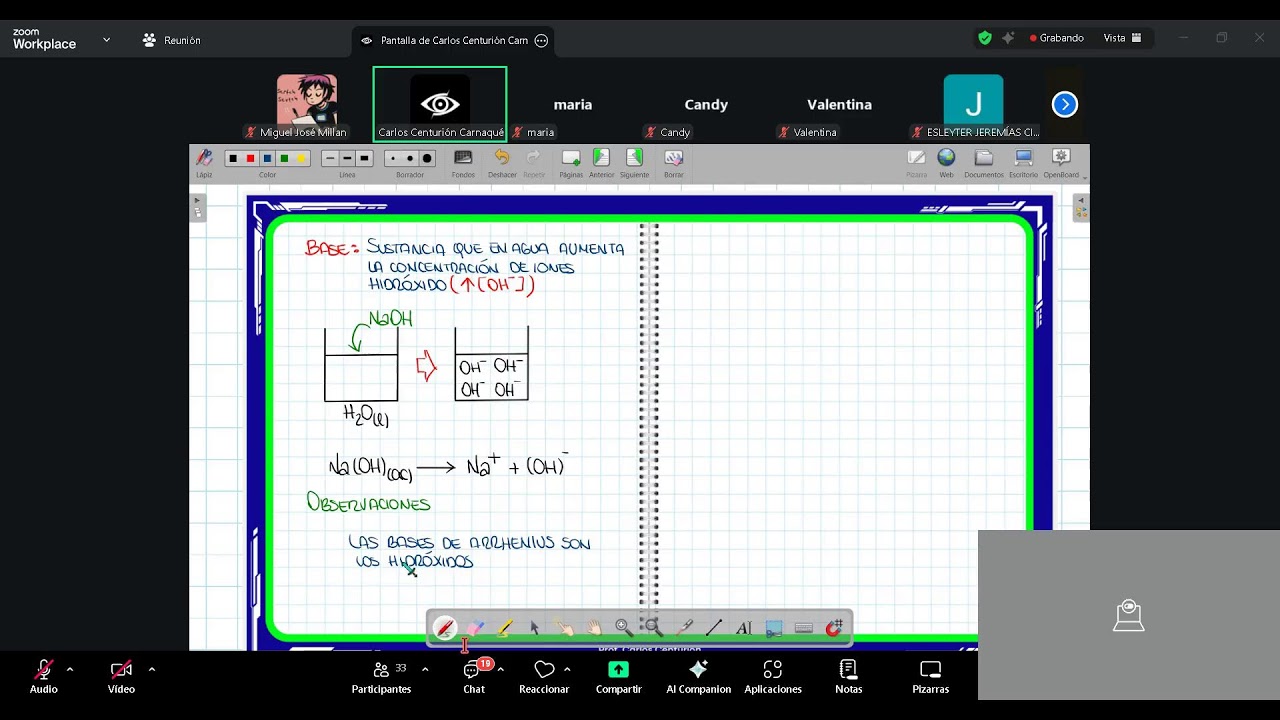Expand audio options arrow

(70, 669)
